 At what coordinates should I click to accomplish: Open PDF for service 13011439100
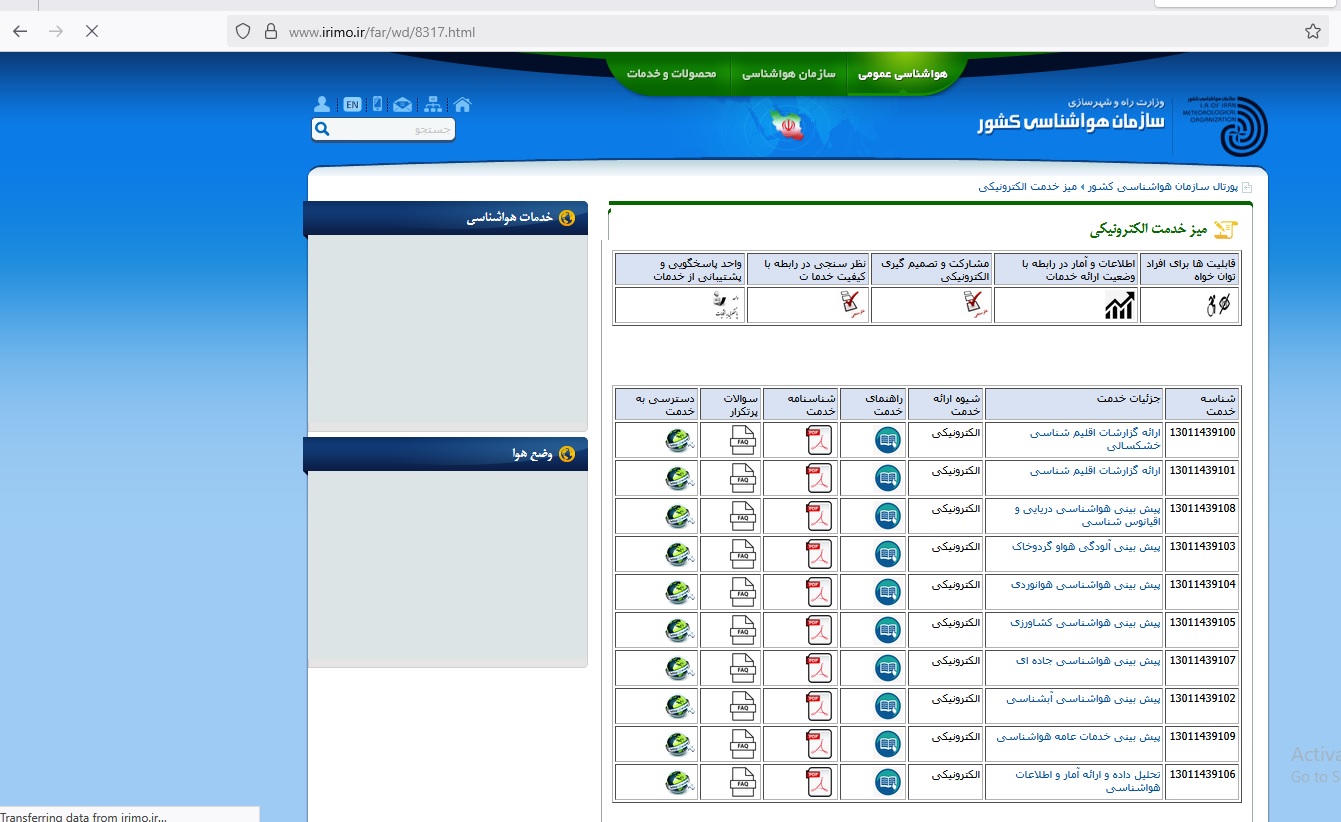click(819, 440)
